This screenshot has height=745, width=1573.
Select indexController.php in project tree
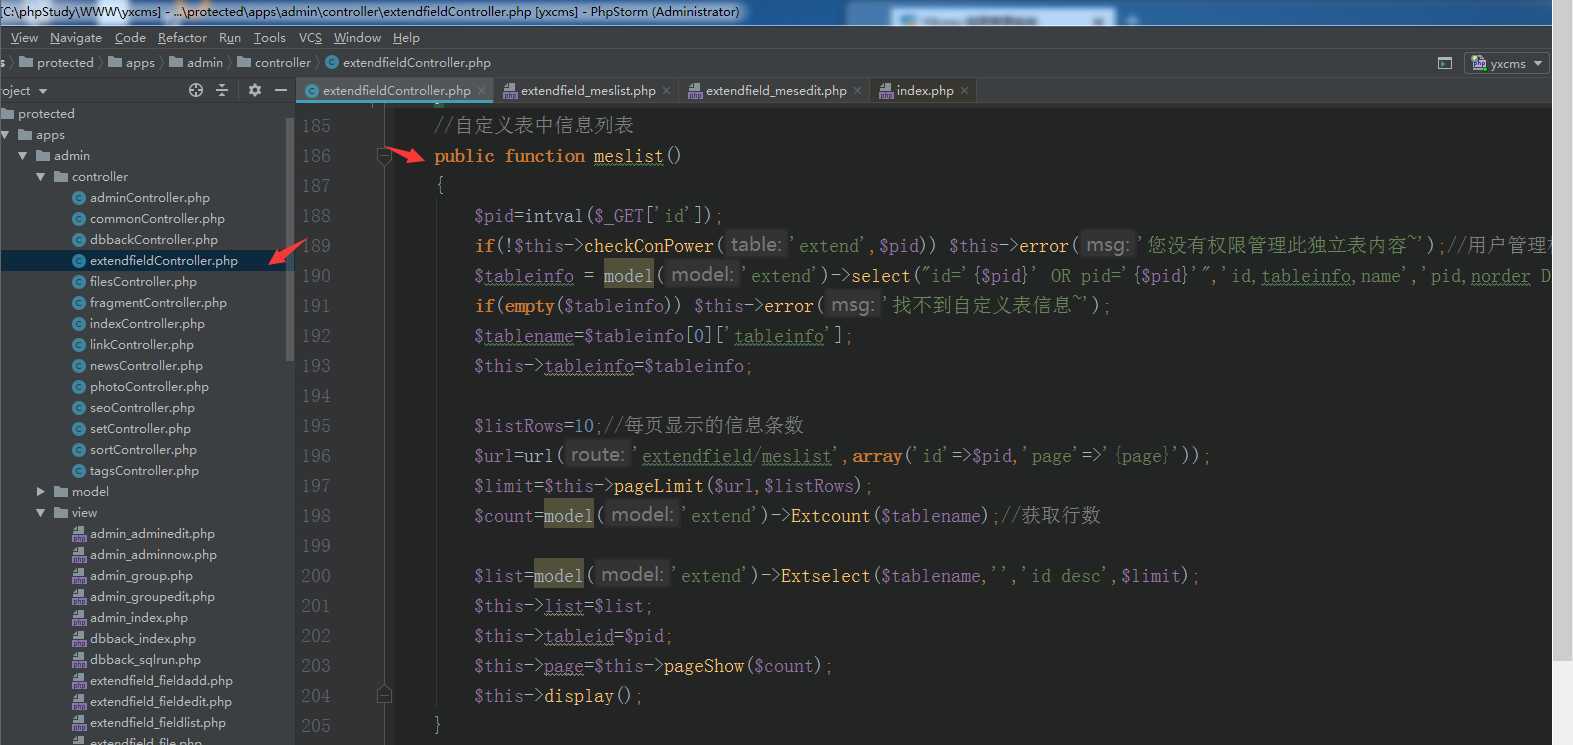coord(147,324)
